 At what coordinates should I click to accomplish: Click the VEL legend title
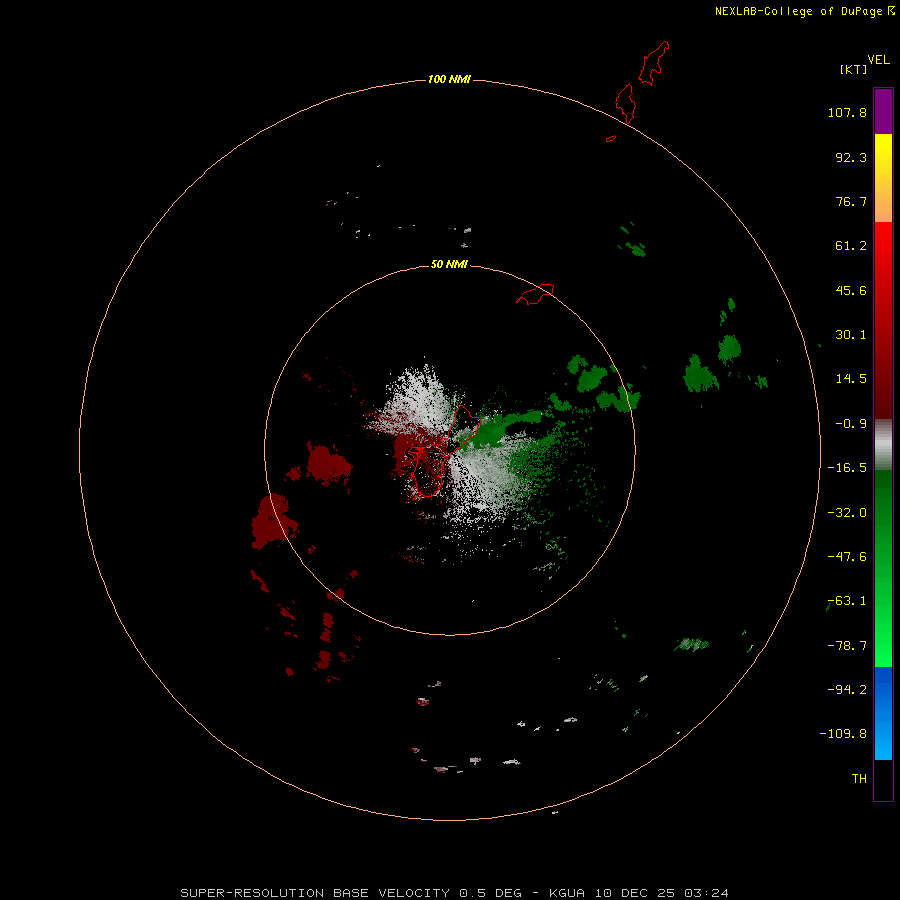(x=878, y=59)
